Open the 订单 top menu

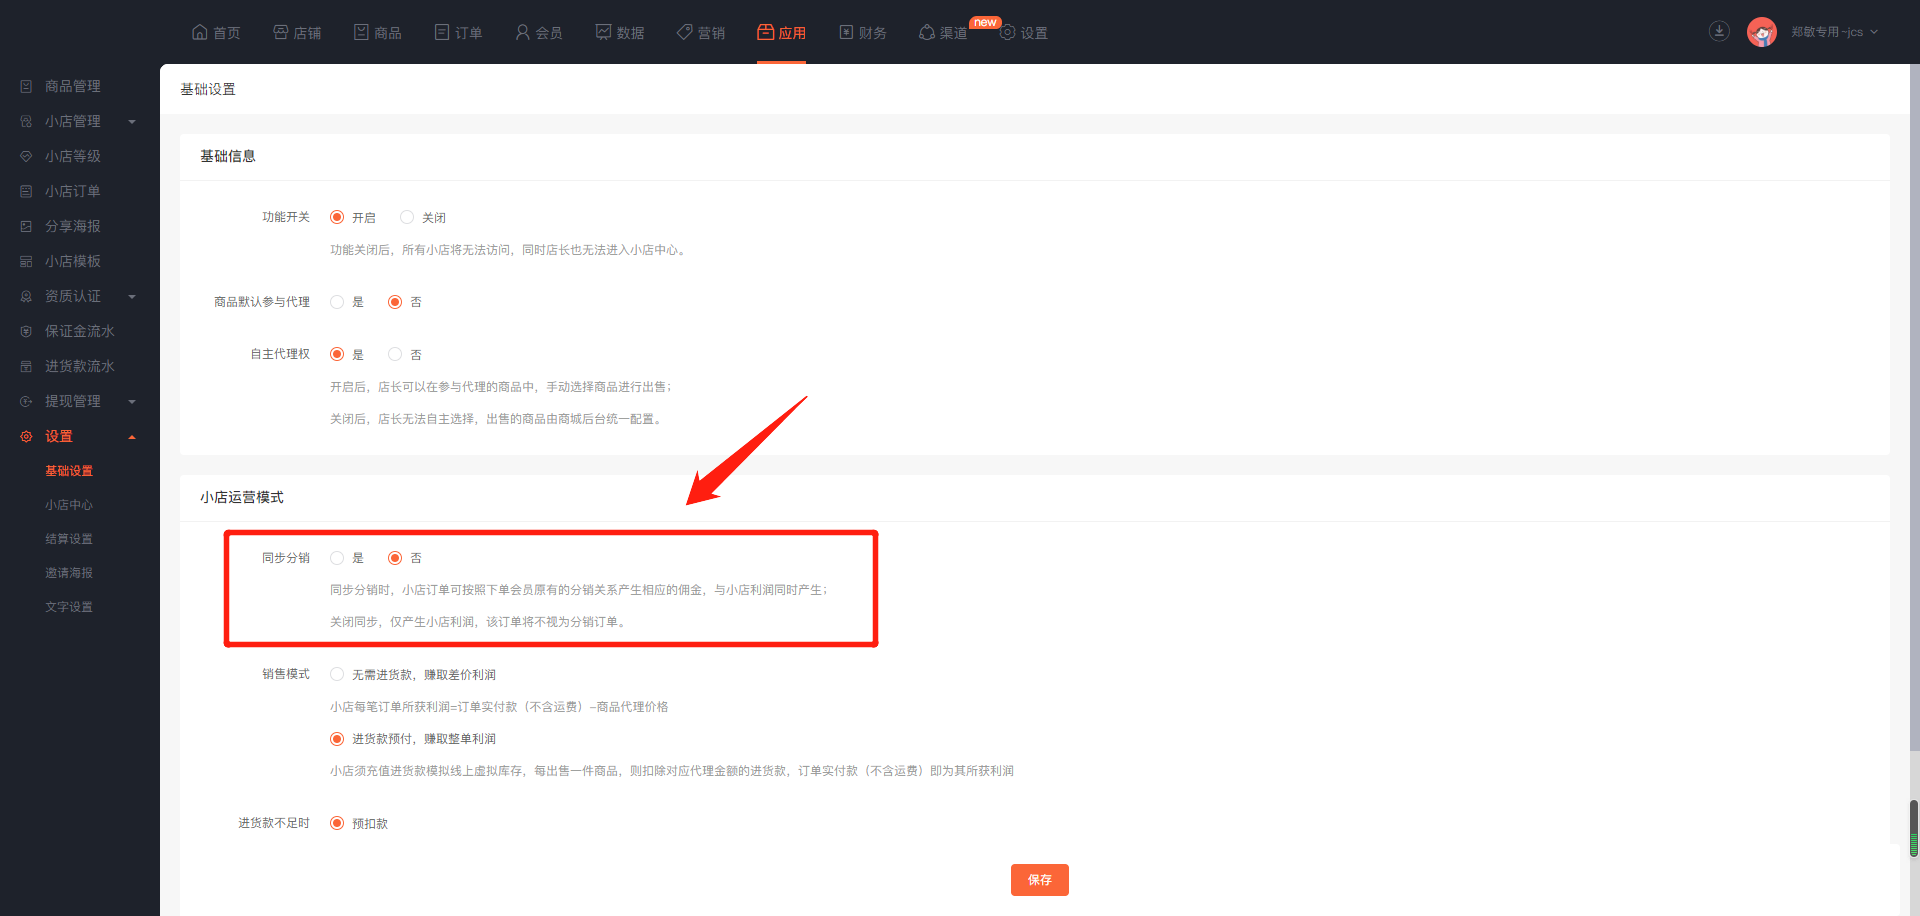458,32
